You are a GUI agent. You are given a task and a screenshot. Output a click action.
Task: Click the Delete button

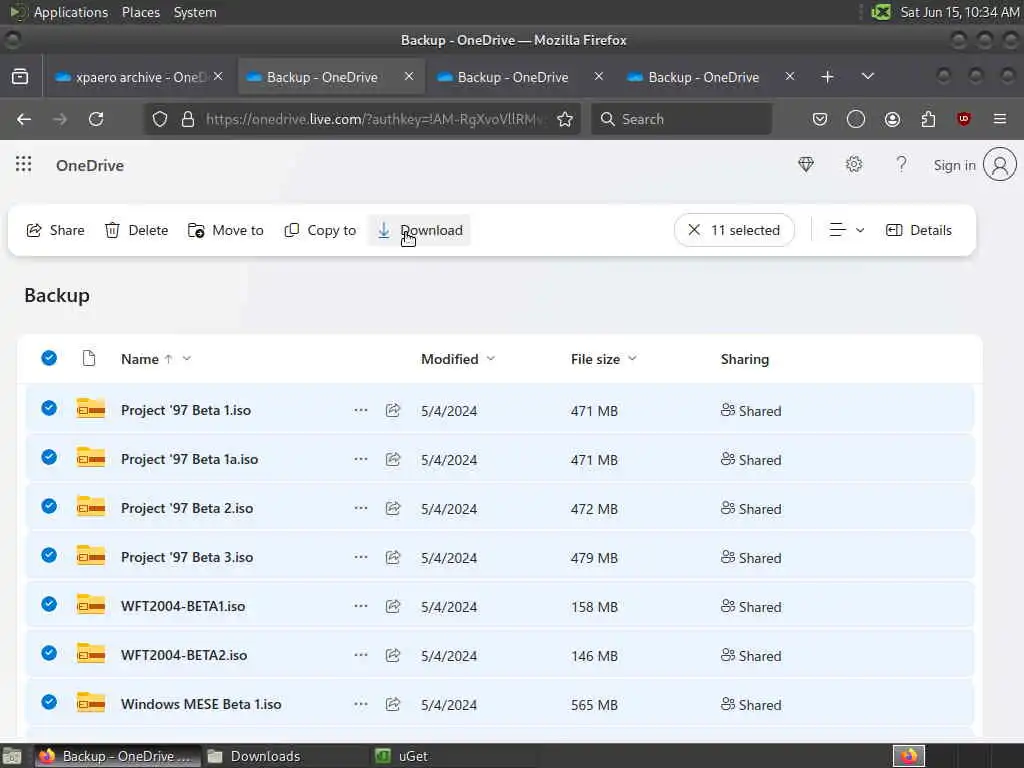(136, 230)
